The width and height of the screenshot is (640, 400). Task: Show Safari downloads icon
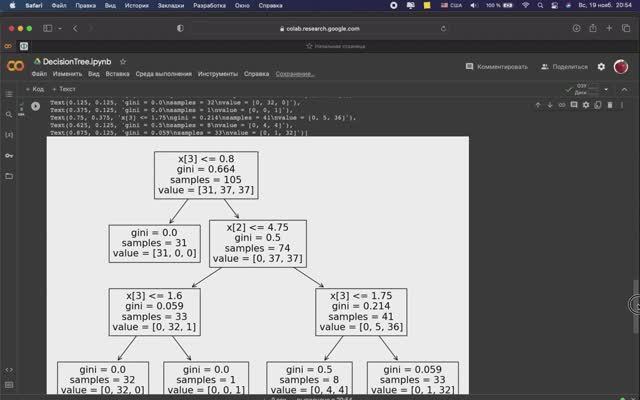click(576, 28)
